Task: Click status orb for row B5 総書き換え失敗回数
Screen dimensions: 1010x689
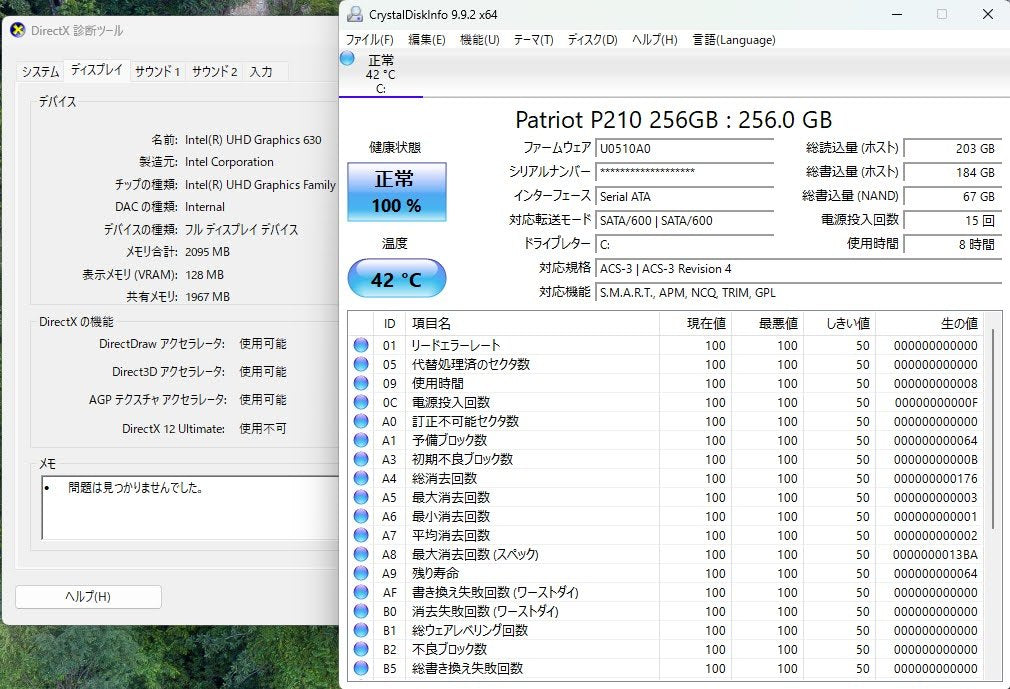Action: pyautogui.click(x=361, y=668)
